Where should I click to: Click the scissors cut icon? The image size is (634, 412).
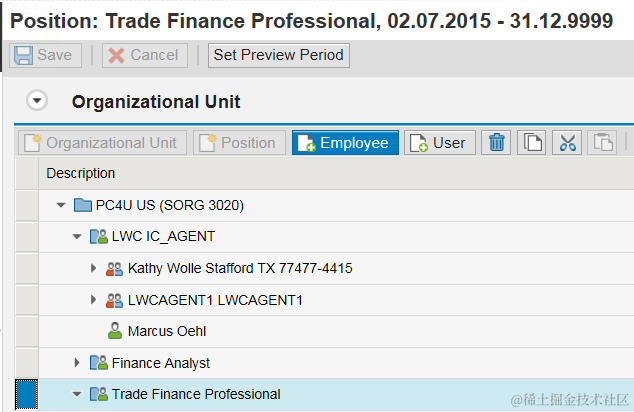point(568,143)
